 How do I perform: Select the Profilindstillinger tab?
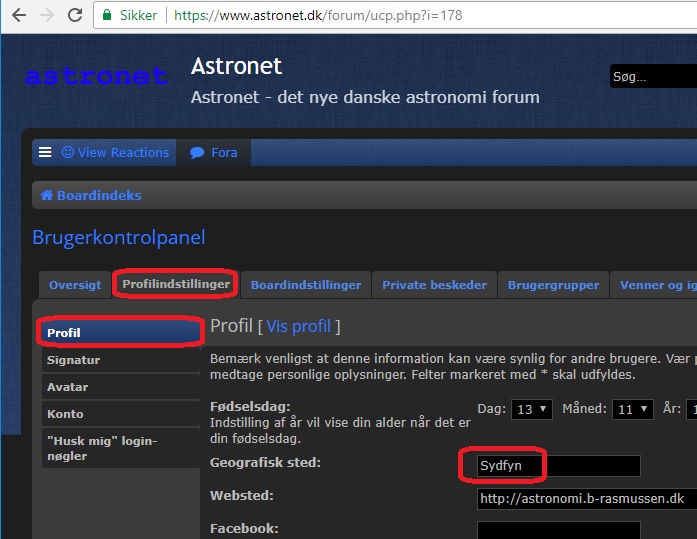pyautogui.click(x=176, y=284)
